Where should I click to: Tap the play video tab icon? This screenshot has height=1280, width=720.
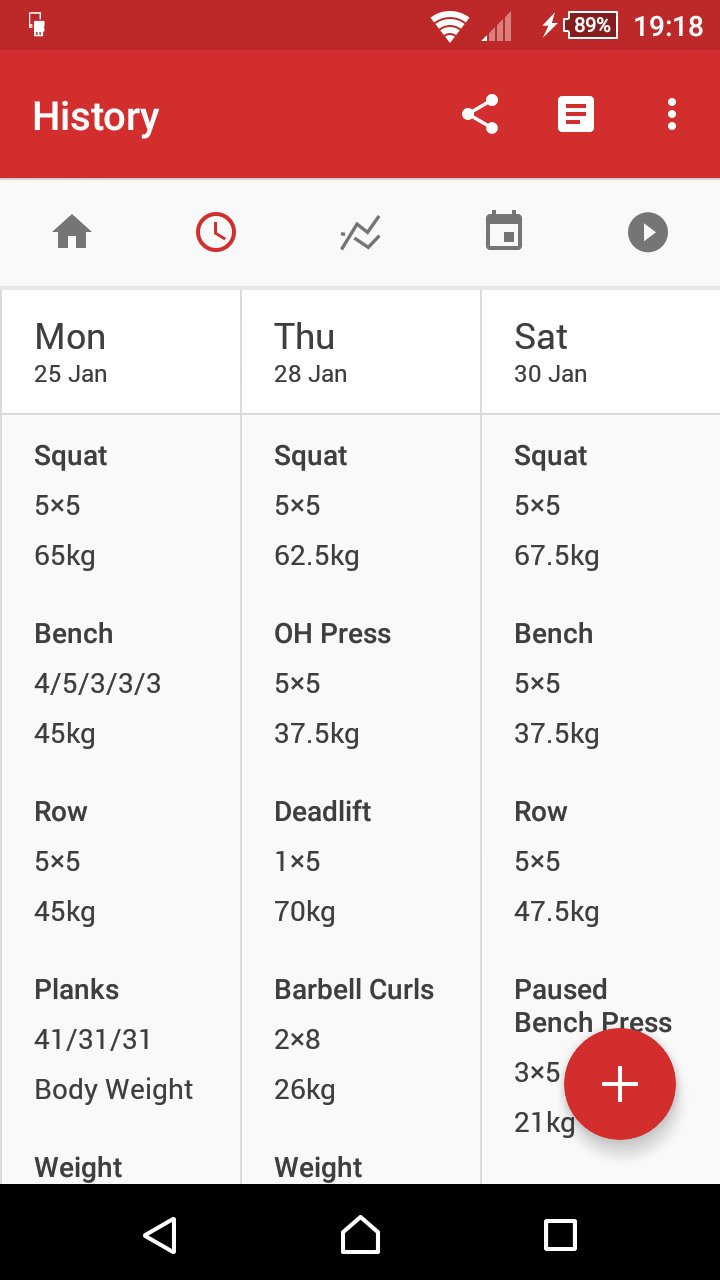coord(648,234)
